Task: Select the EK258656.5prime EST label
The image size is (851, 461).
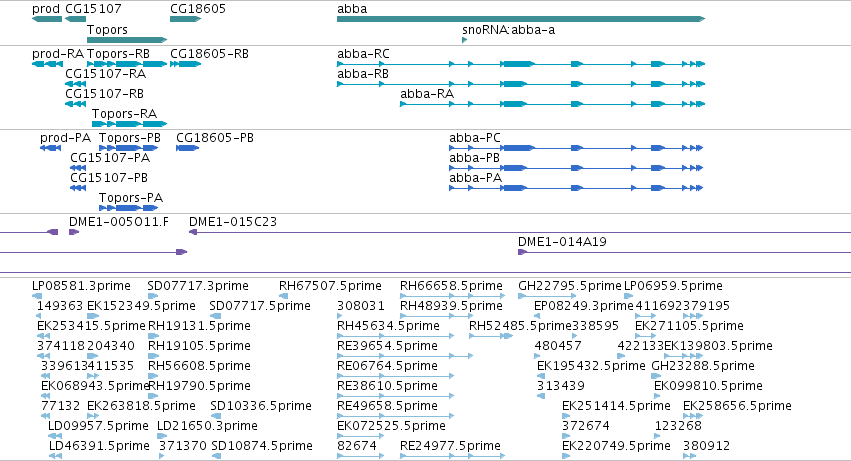Action: pyautogui.click(x=737, y=406)
